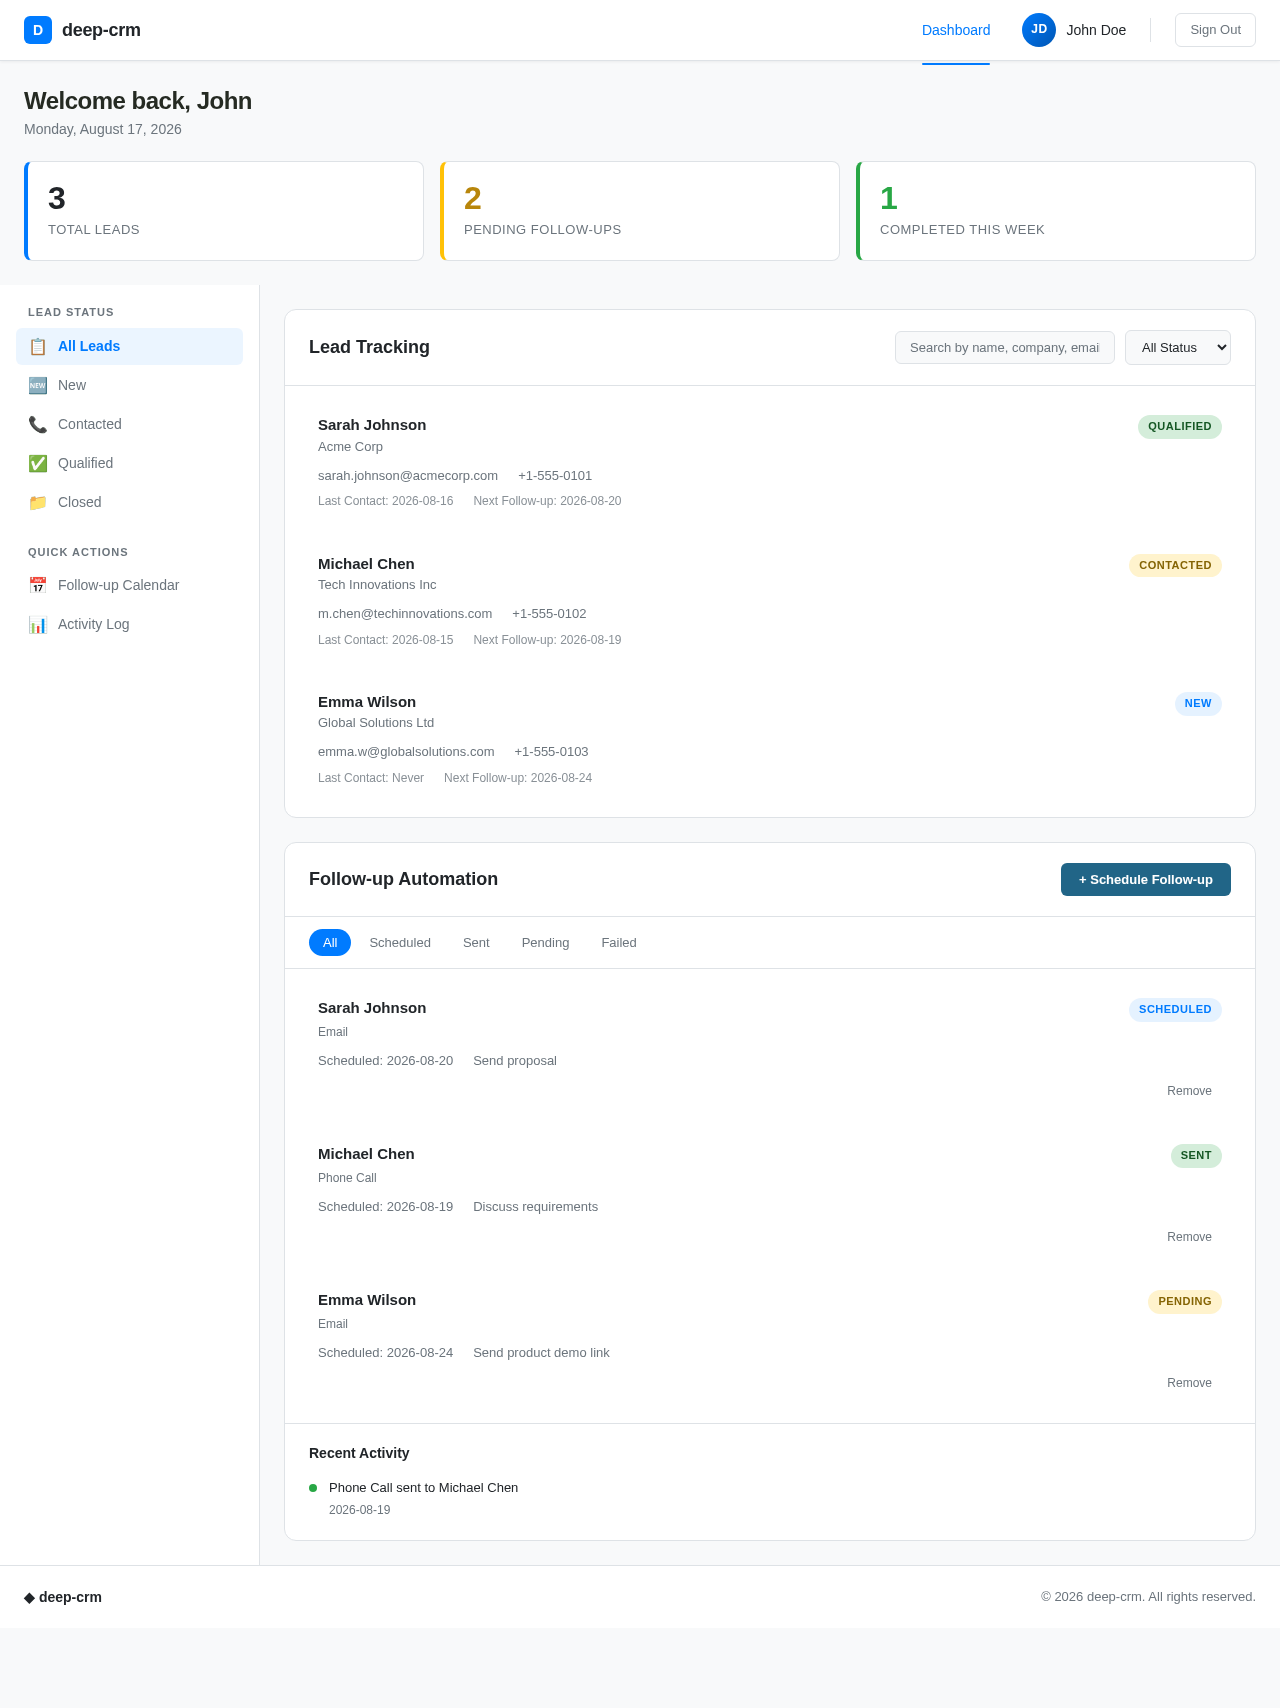
Task: Click the deep-crm footer logo
Action: 63,1597
